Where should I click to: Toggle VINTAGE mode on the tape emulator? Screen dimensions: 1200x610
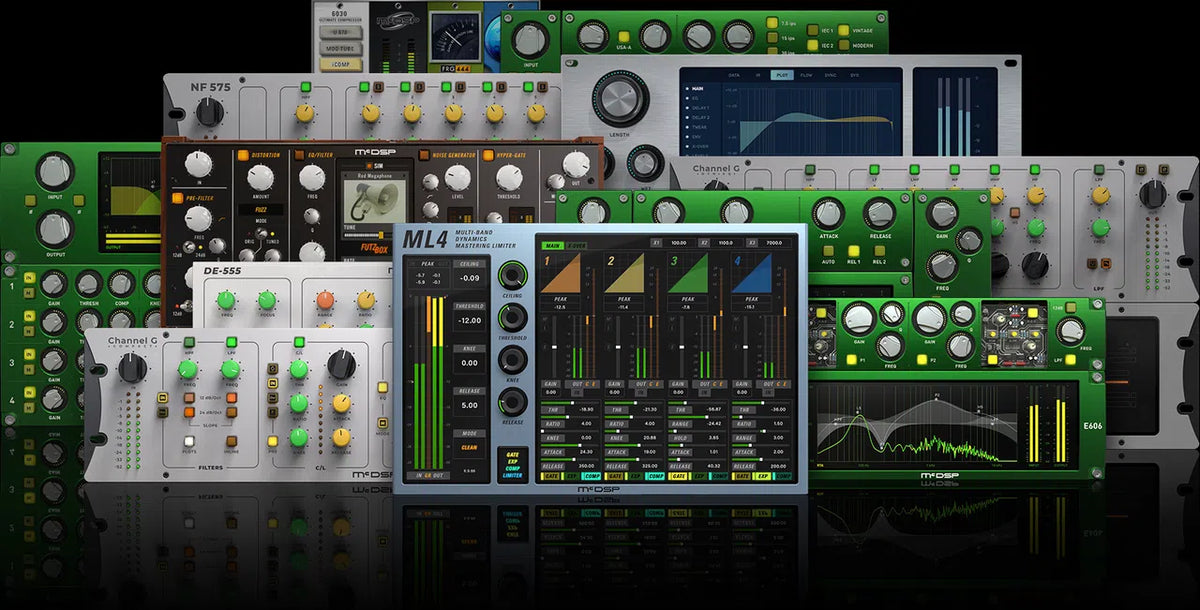tap(844, 30)
